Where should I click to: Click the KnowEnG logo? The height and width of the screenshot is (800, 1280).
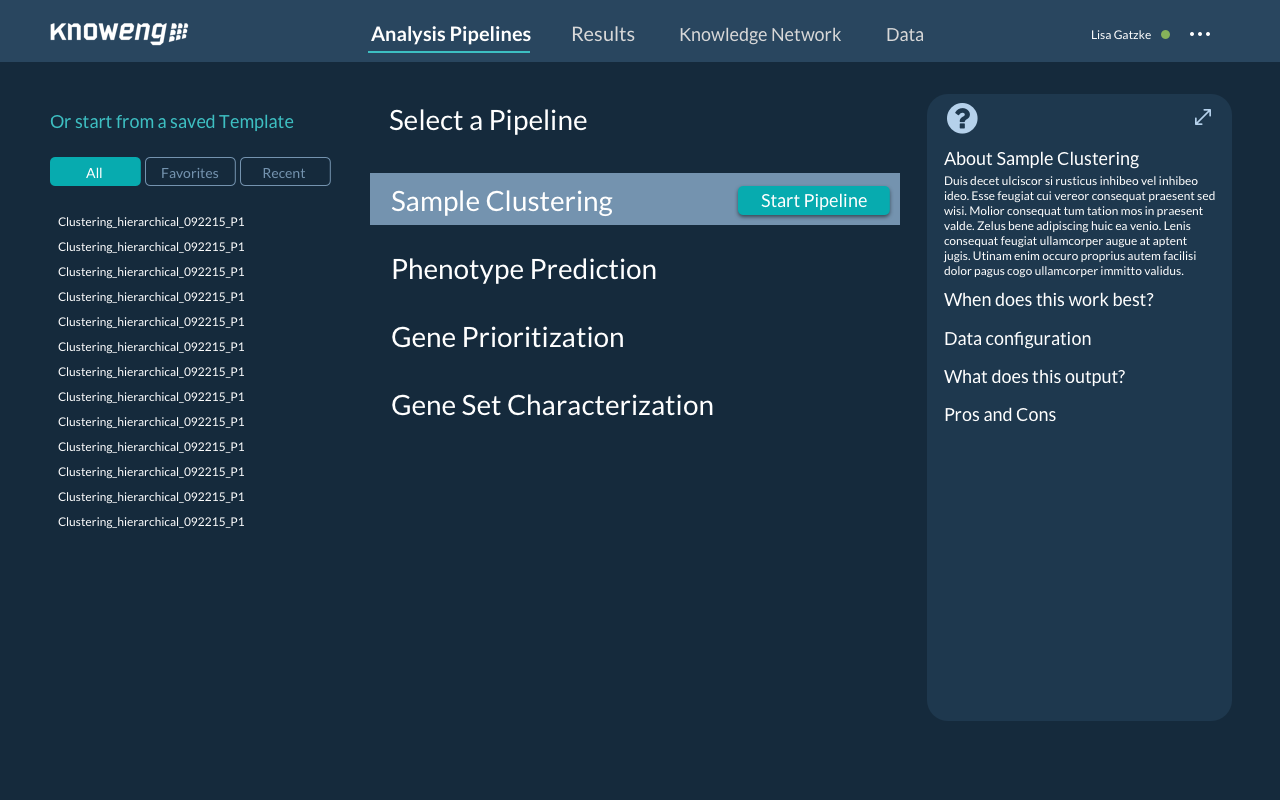click(x=119, y=33)
